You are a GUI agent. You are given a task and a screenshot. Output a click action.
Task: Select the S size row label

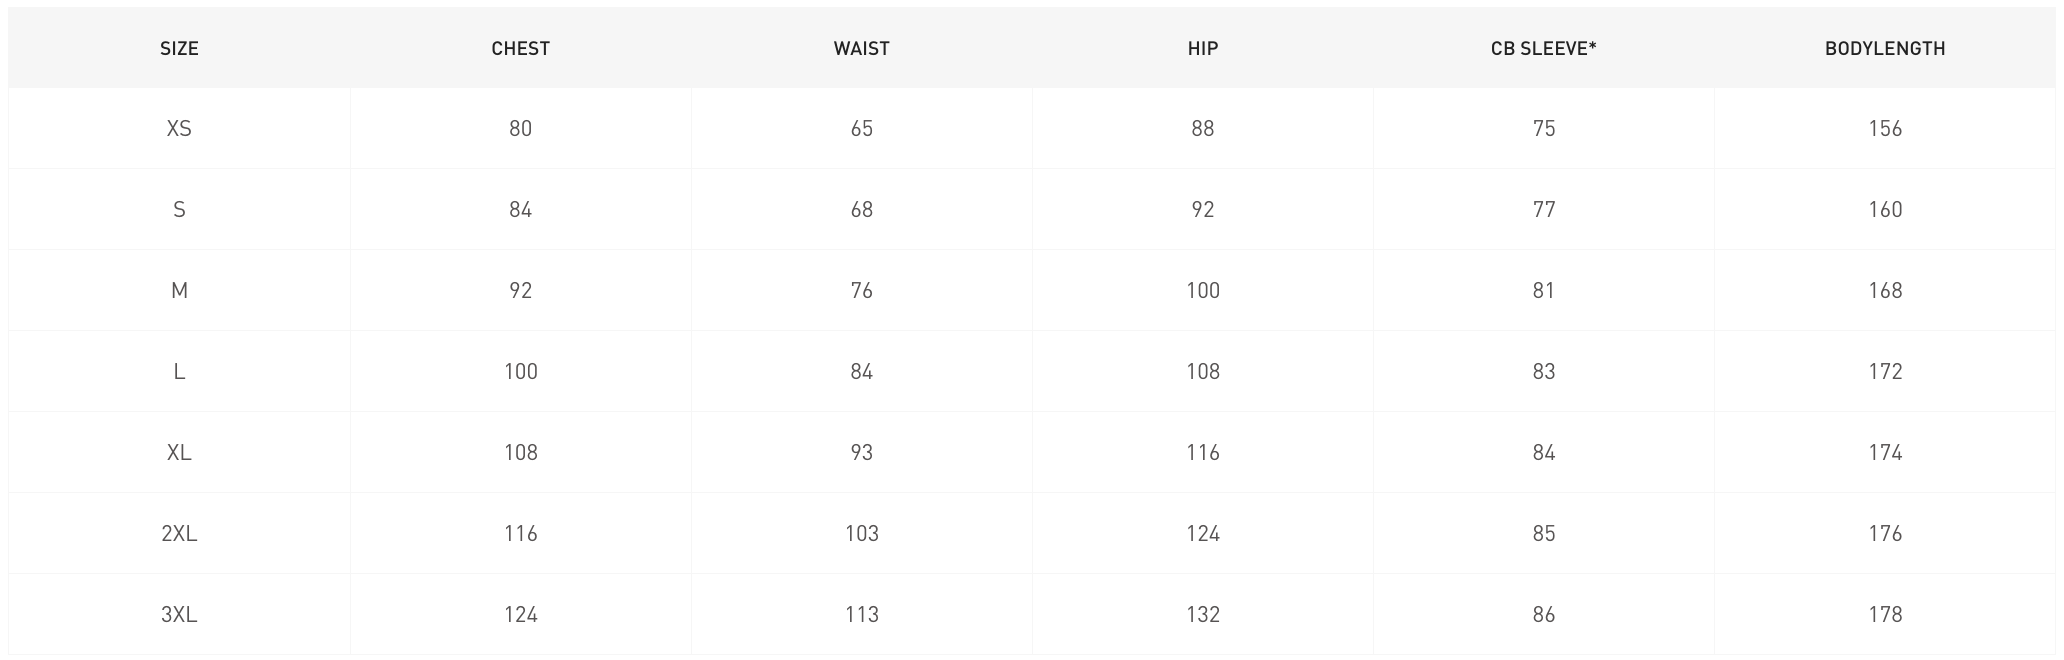click(179, 210)
